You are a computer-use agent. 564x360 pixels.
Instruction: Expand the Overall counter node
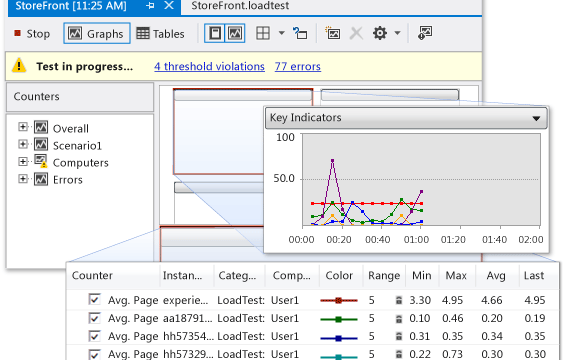(23, 127)
